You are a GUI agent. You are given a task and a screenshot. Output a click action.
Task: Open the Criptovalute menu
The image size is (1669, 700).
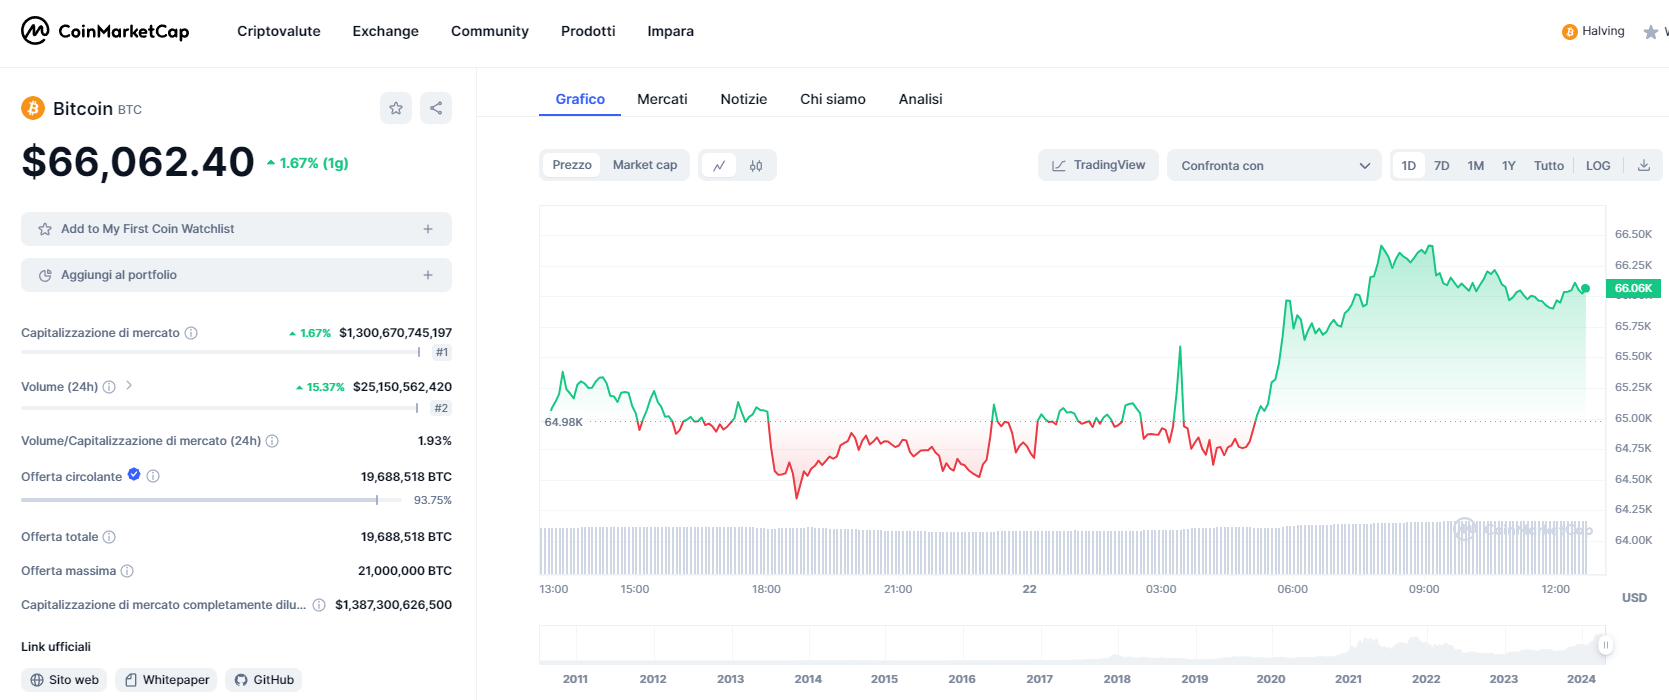click(279, 31)
